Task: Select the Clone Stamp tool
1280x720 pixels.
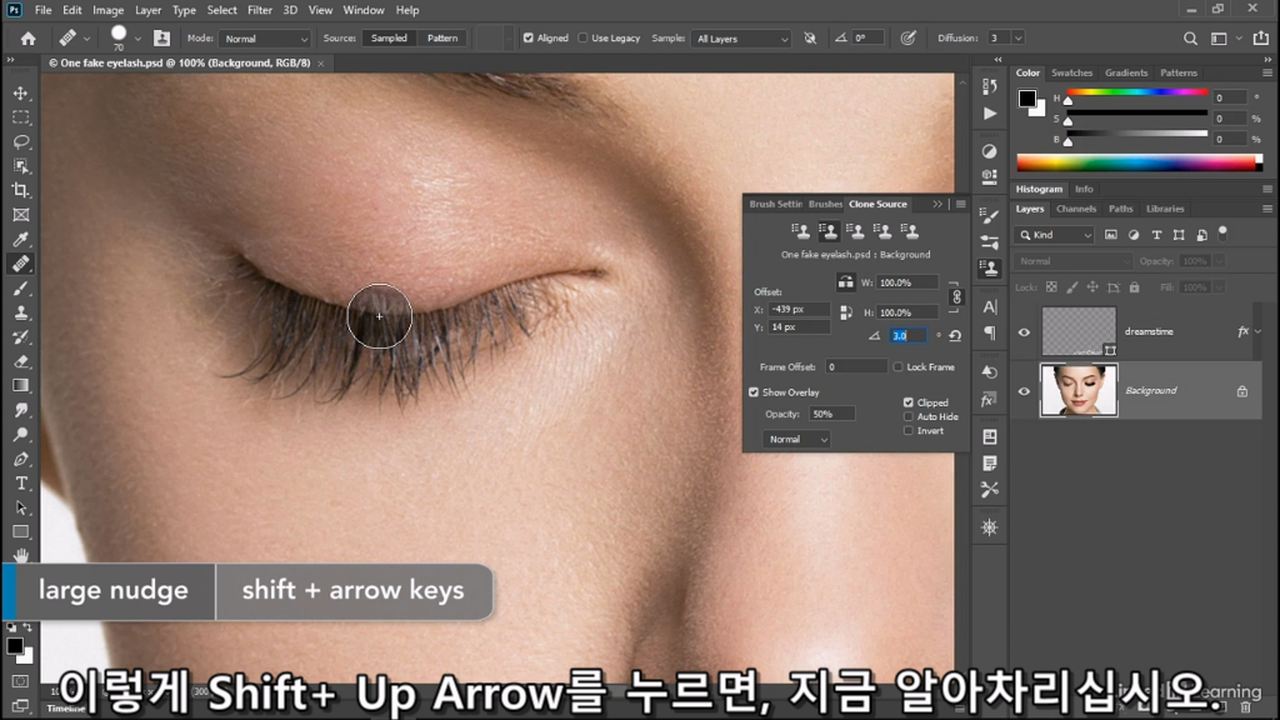Action: click(21, 312)
